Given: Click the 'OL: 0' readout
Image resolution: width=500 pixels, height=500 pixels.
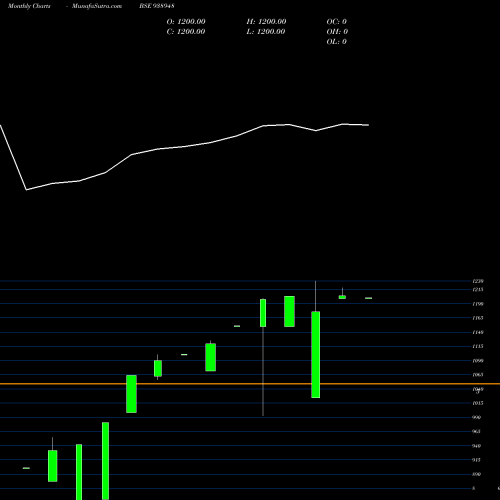Looking at the screenshot, I should point(337,42).
